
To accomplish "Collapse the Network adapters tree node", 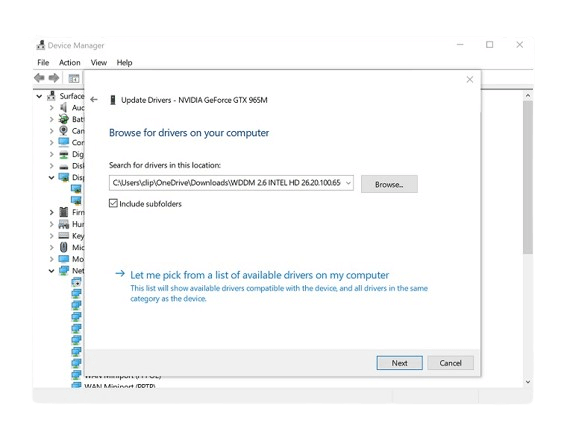I will coord(51,270).
